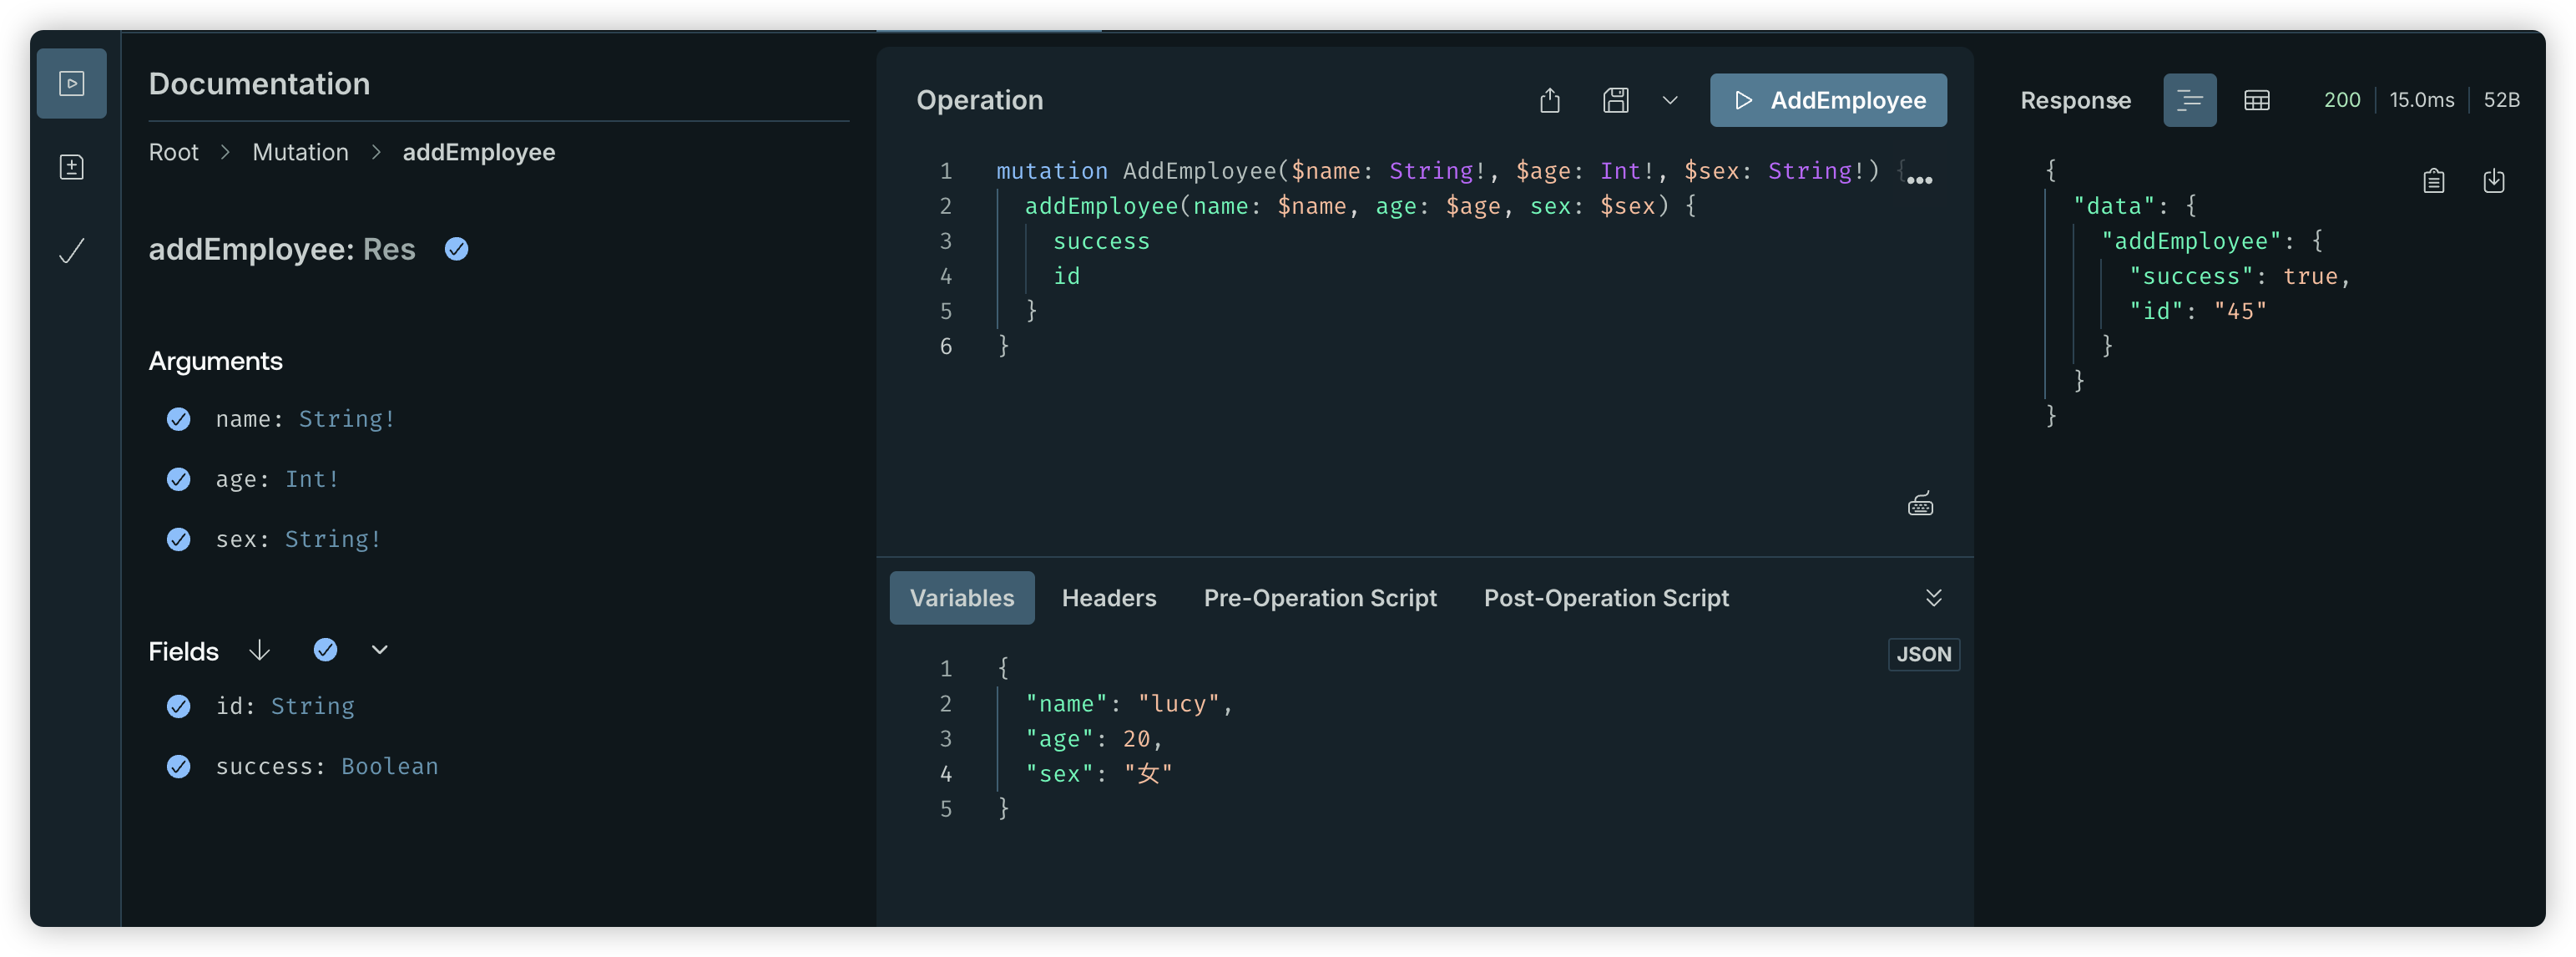Open the Fields select-all dropdown chevron
This screenshot has width=2576, height=957.
pos(379,650)
